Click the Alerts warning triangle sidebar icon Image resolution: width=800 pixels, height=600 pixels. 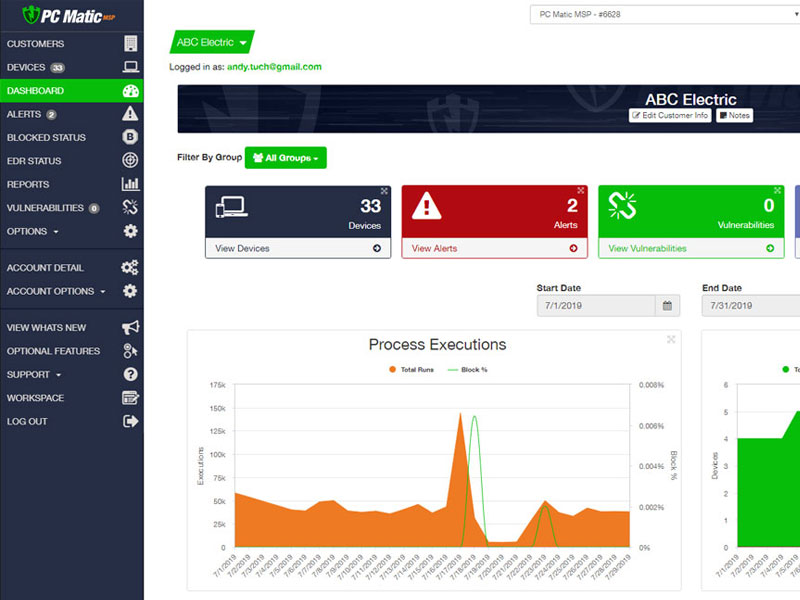pyautogui.click(x=130, y=113)
